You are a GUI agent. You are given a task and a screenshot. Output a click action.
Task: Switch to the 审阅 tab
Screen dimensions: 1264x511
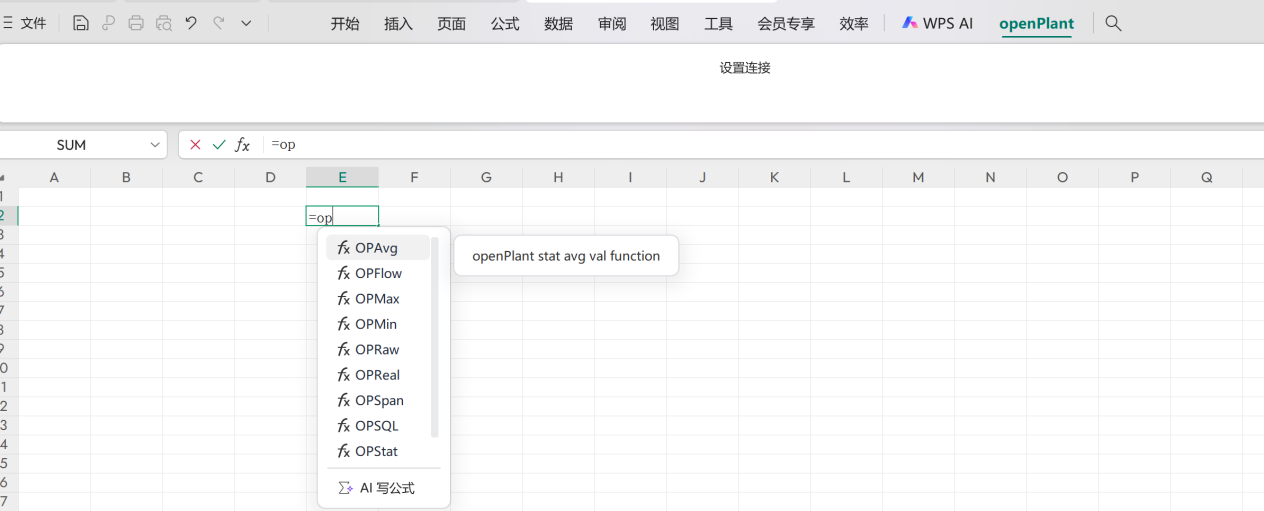point(612,23)
